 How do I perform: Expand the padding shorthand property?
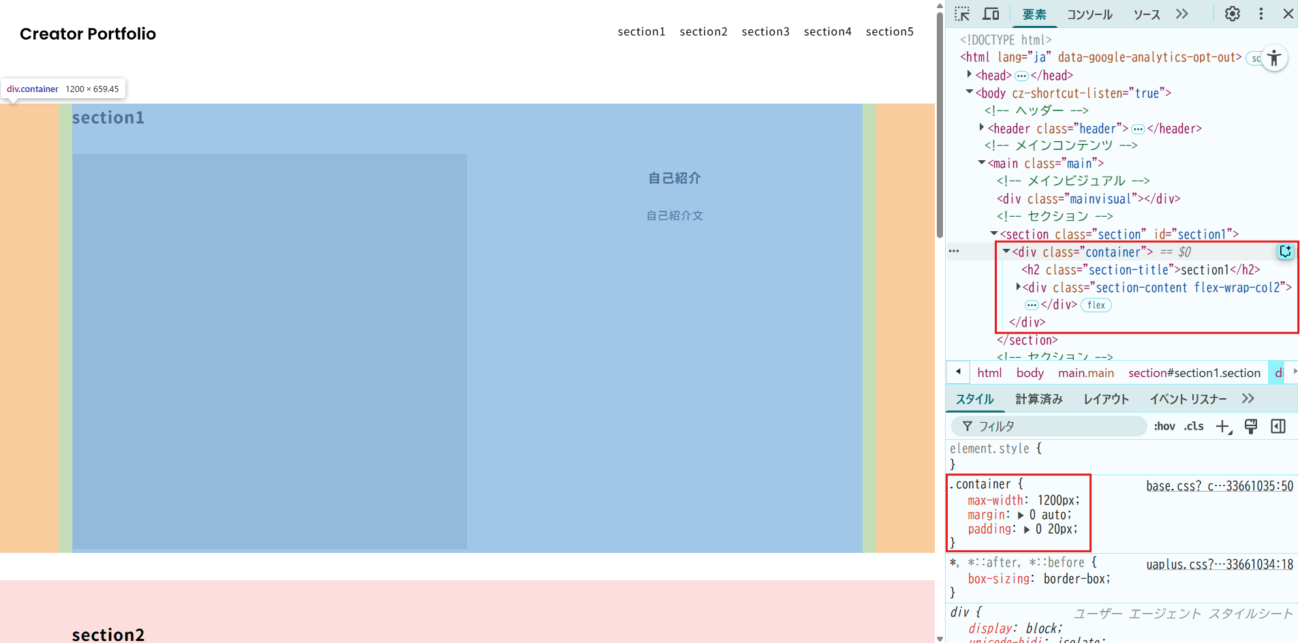coord(1027,530)
